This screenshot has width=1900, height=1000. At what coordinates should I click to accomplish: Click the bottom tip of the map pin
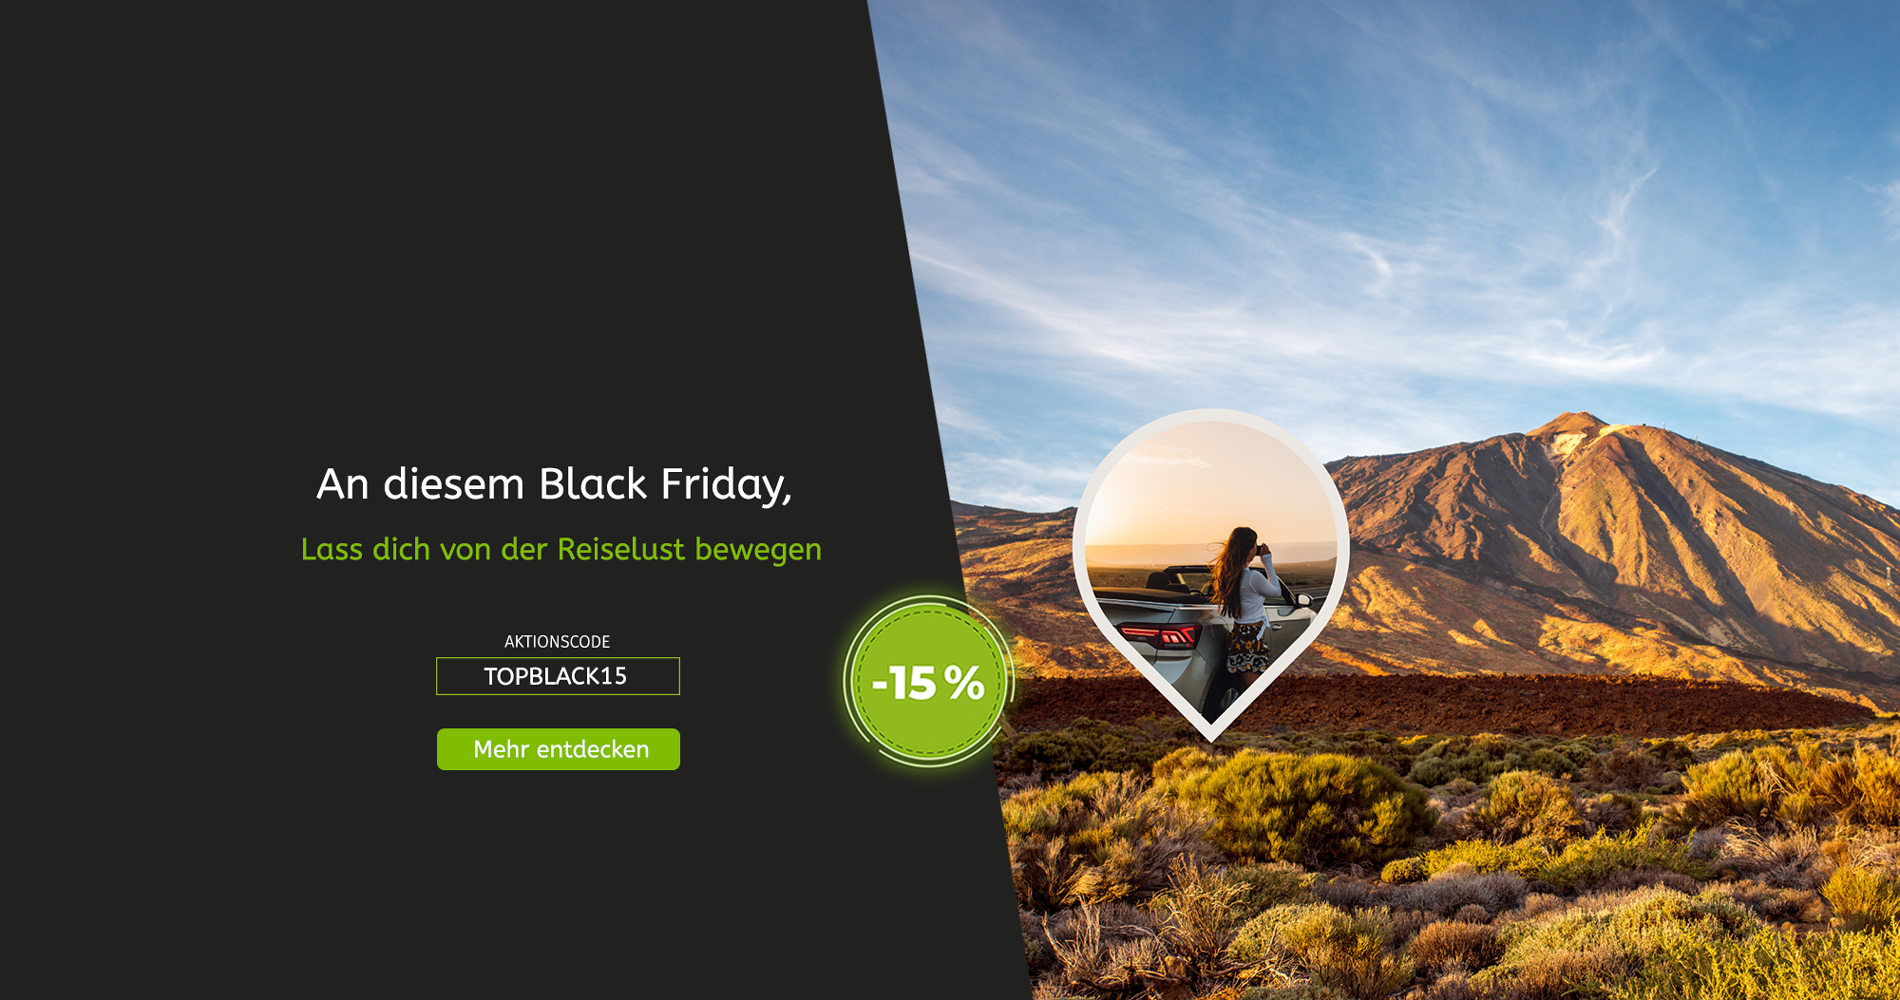tap(1211, 733)
